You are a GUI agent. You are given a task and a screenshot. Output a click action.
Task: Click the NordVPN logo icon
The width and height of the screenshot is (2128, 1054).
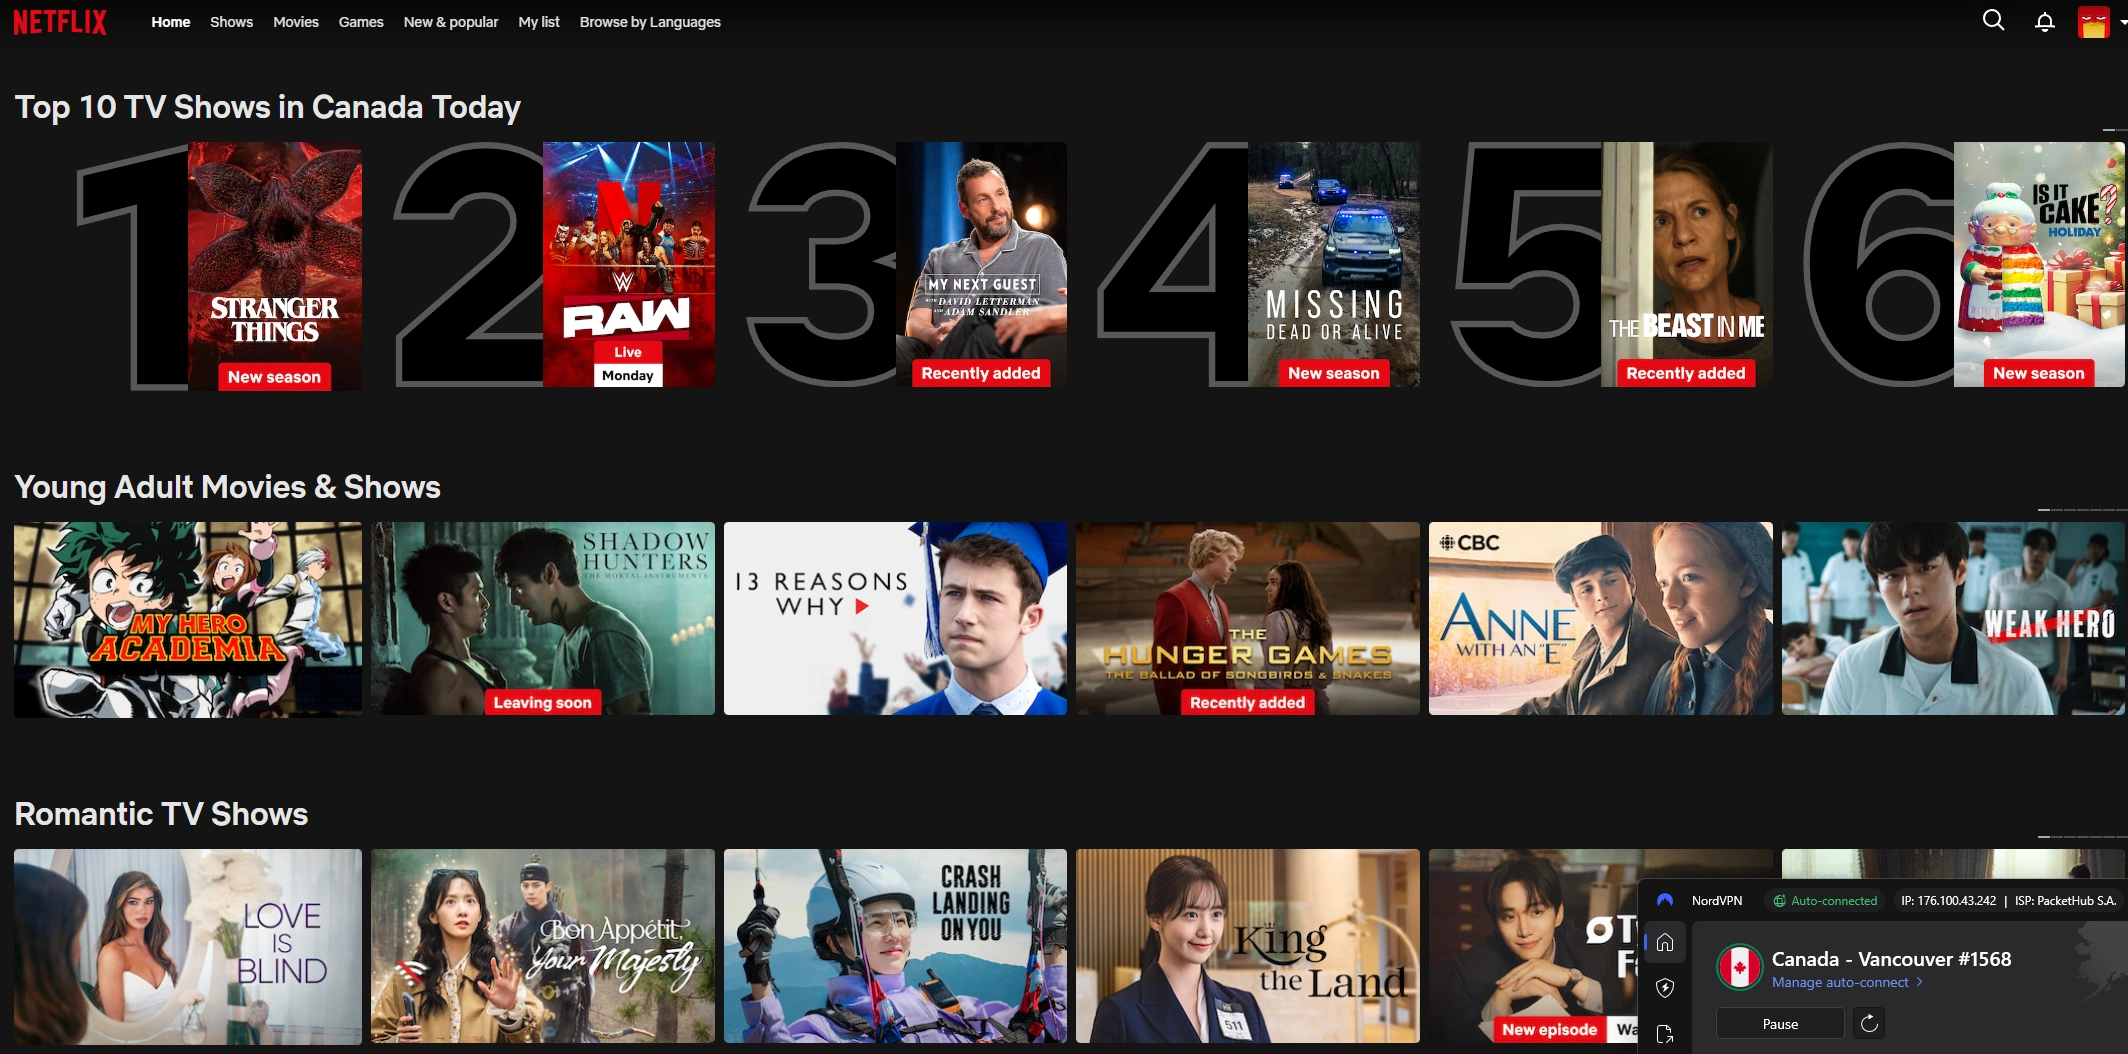[x=1665, y=900]
